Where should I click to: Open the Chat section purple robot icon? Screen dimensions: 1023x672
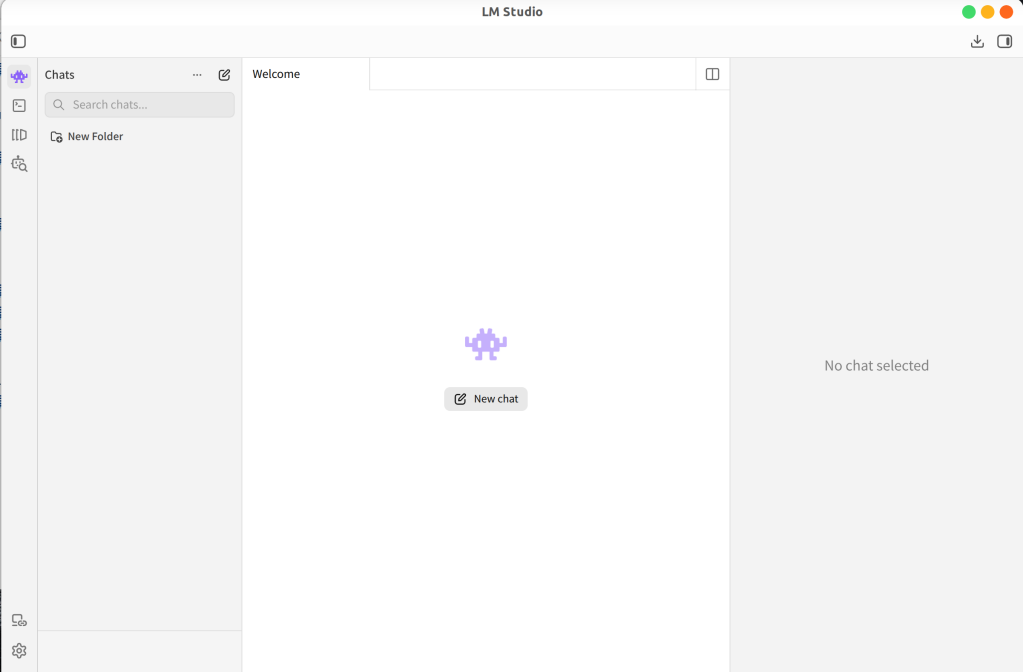(x=19, y=76)
